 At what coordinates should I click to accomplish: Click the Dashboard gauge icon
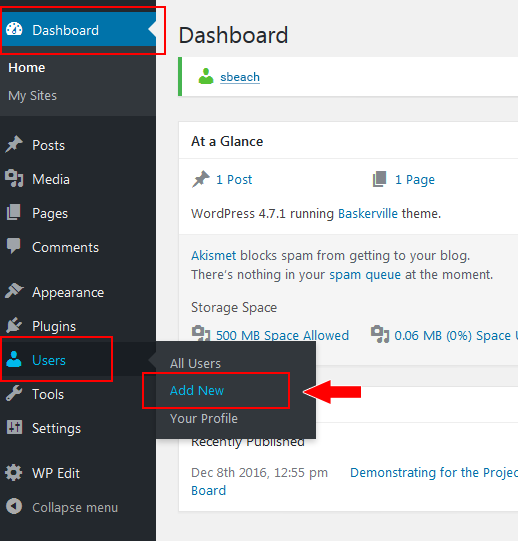(x=14, y=29)
